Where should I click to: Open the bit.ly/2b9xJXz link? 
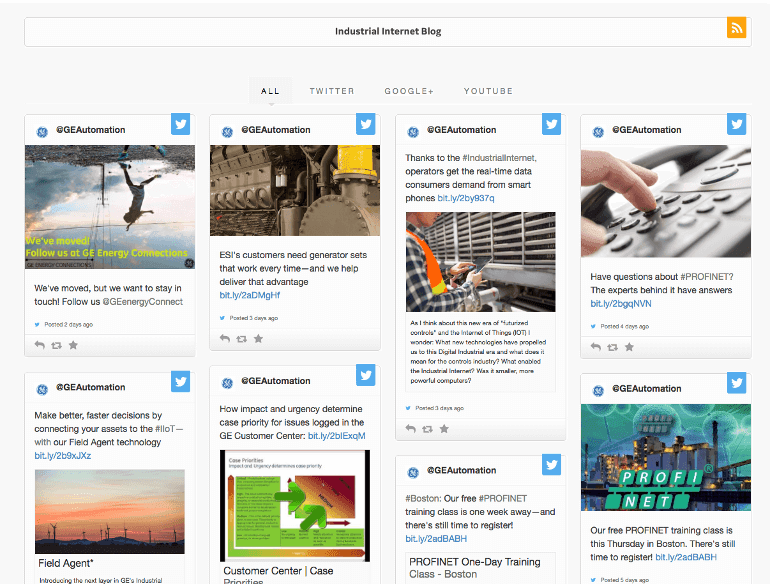pyautogui.click(x=62, y=456)
